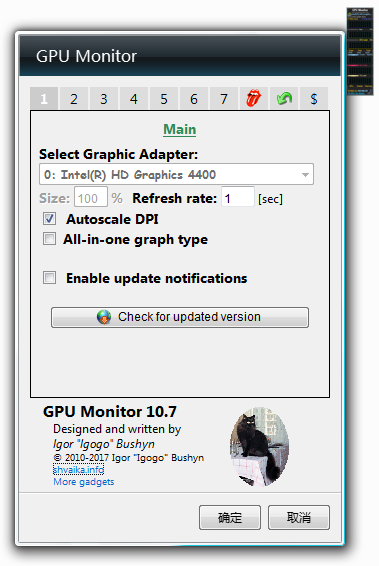Click the [sec] unit label
This screenshot has height=566, width=379.
coord(270,199)
